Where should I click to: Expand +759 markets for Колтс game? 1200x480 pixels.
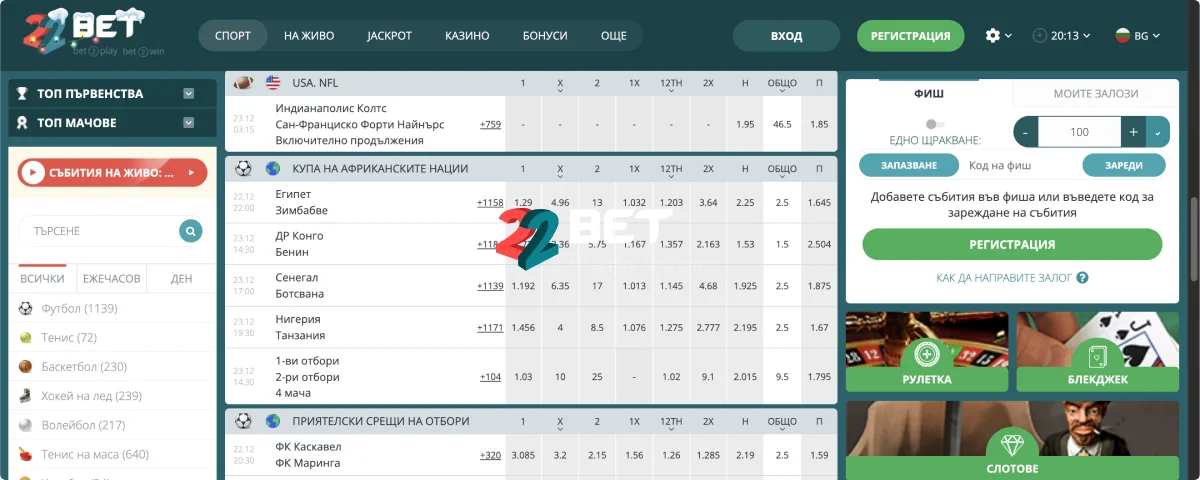pos(490,125)
